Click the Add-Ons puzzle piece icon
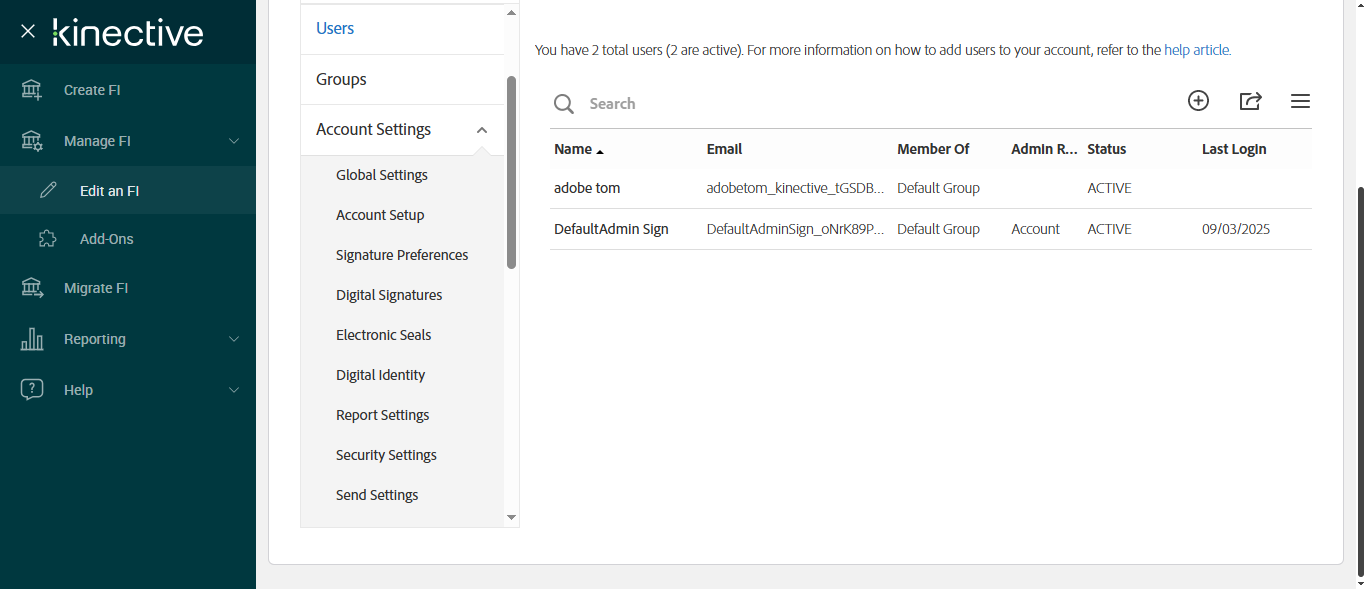The width and height of the screenshot is (1366, 589). click(47, 239)
